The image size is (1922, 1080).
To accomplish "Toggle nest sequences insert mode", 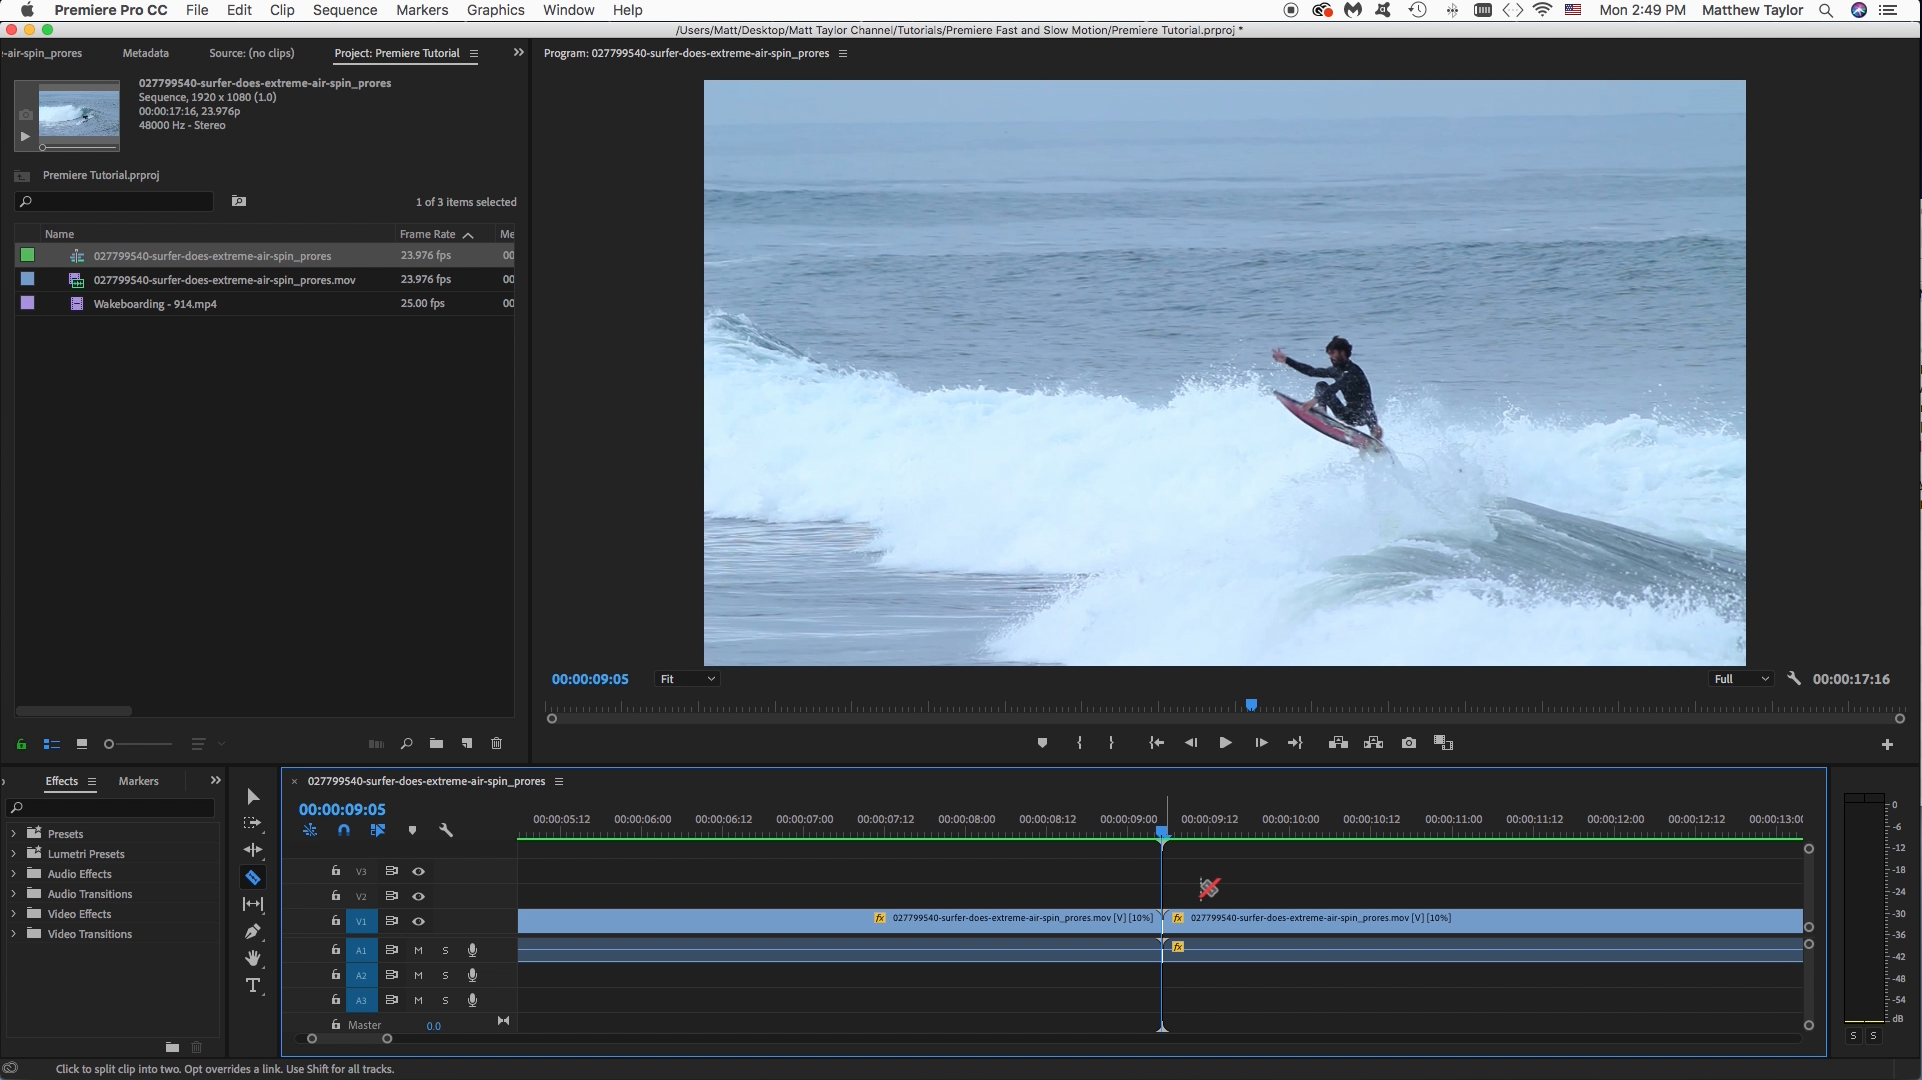I will click(310, 830).
